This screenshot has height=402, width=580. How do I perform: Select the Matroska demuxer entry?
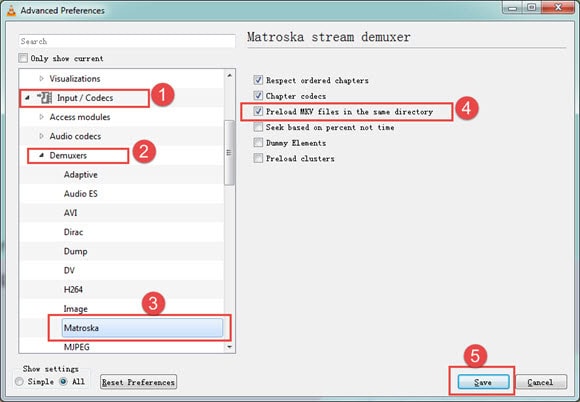coord(142,328)
